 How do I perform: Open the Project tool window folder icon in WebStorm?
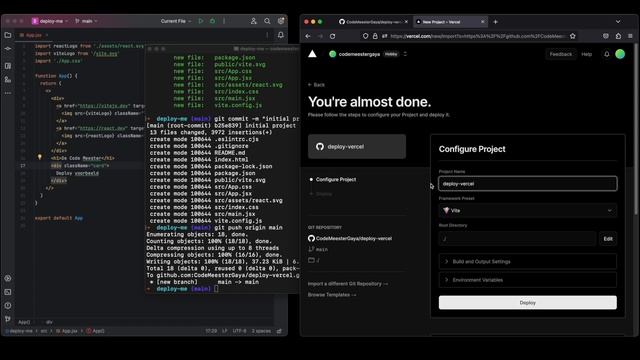pos(8,35)
